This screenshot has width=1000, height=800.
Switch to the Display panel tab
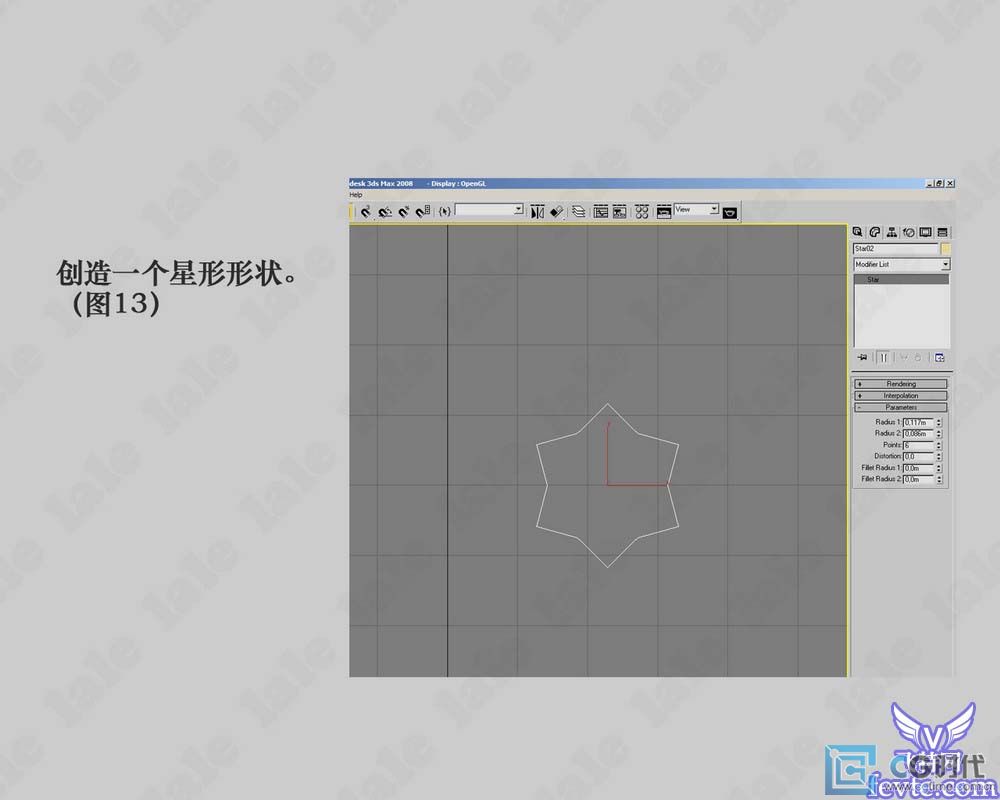tap(925, 232)
